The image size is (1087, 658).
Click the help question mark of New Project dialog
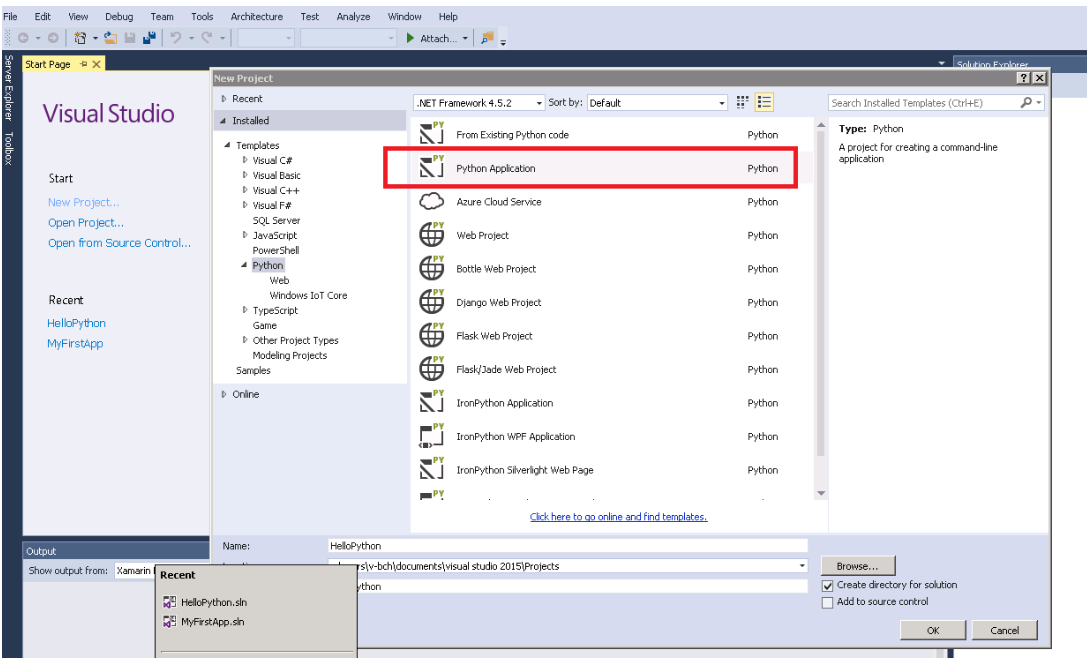coord(1023,78)
